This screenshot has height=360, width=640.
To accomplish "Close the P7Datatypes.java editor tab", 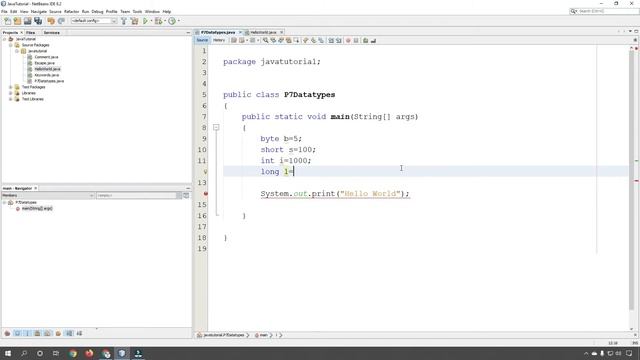I will coord(240,32).
